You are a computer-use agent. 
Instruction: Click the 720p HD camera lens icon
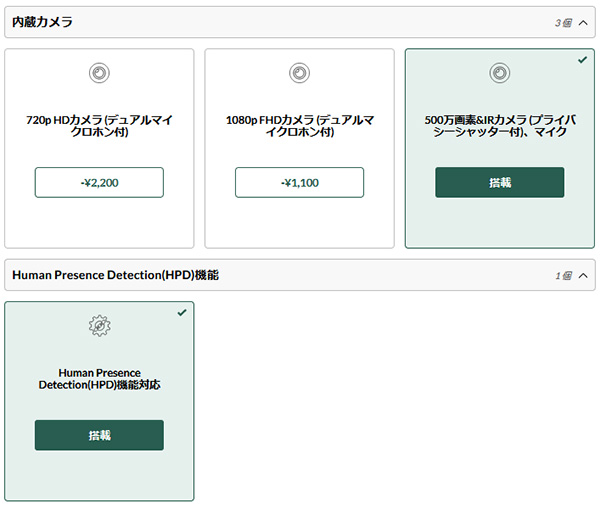point(99,73)
